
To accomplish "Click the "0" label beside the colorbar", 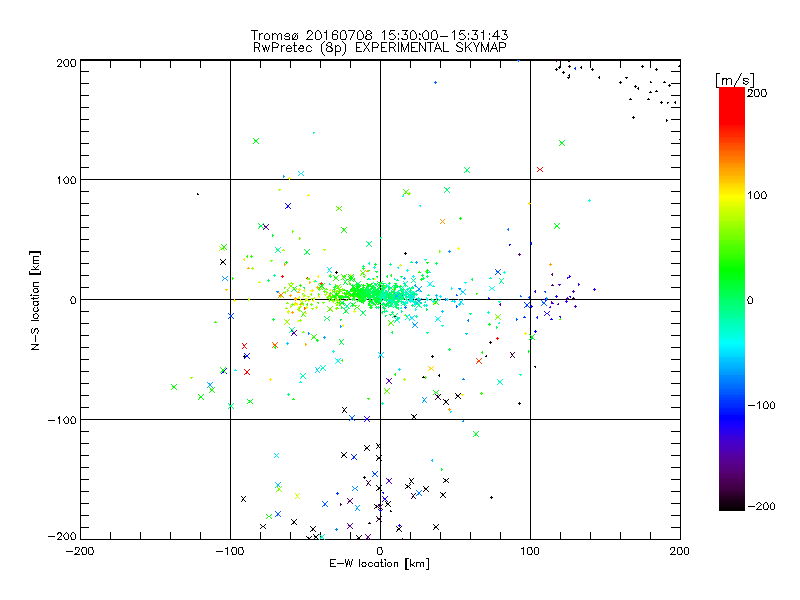I will click(x=750, y=300).
